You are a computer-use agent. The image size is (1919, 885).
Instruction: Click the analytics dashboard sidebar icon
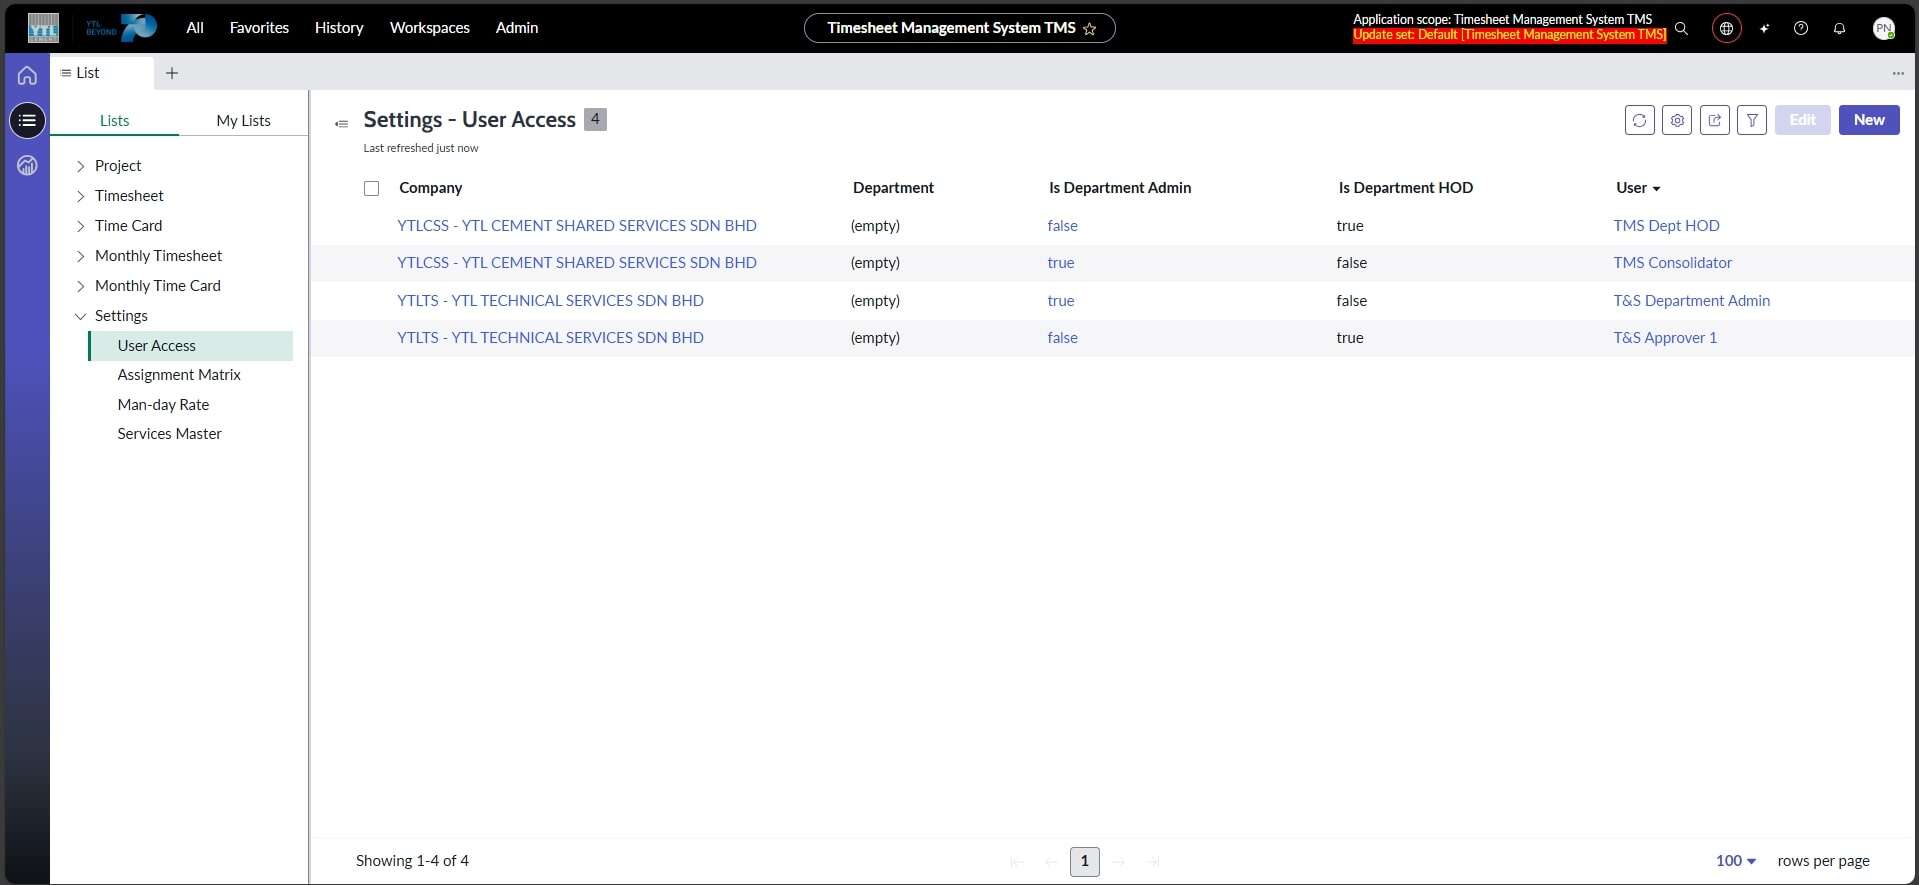27,166
